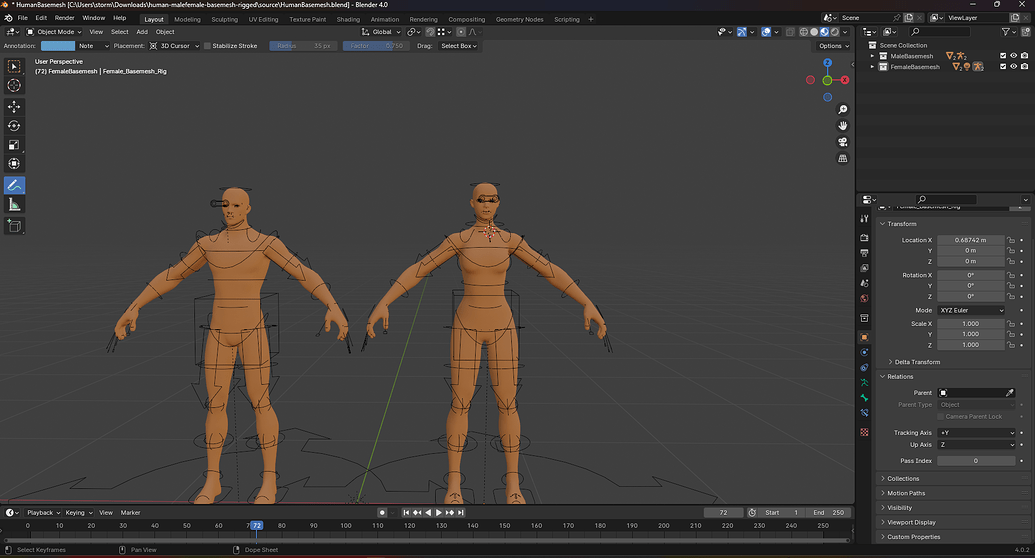Image resolution: width=1035 pixels, height=558 pixels.
Task: Open the World properties tab
Action: click(864, 298)
